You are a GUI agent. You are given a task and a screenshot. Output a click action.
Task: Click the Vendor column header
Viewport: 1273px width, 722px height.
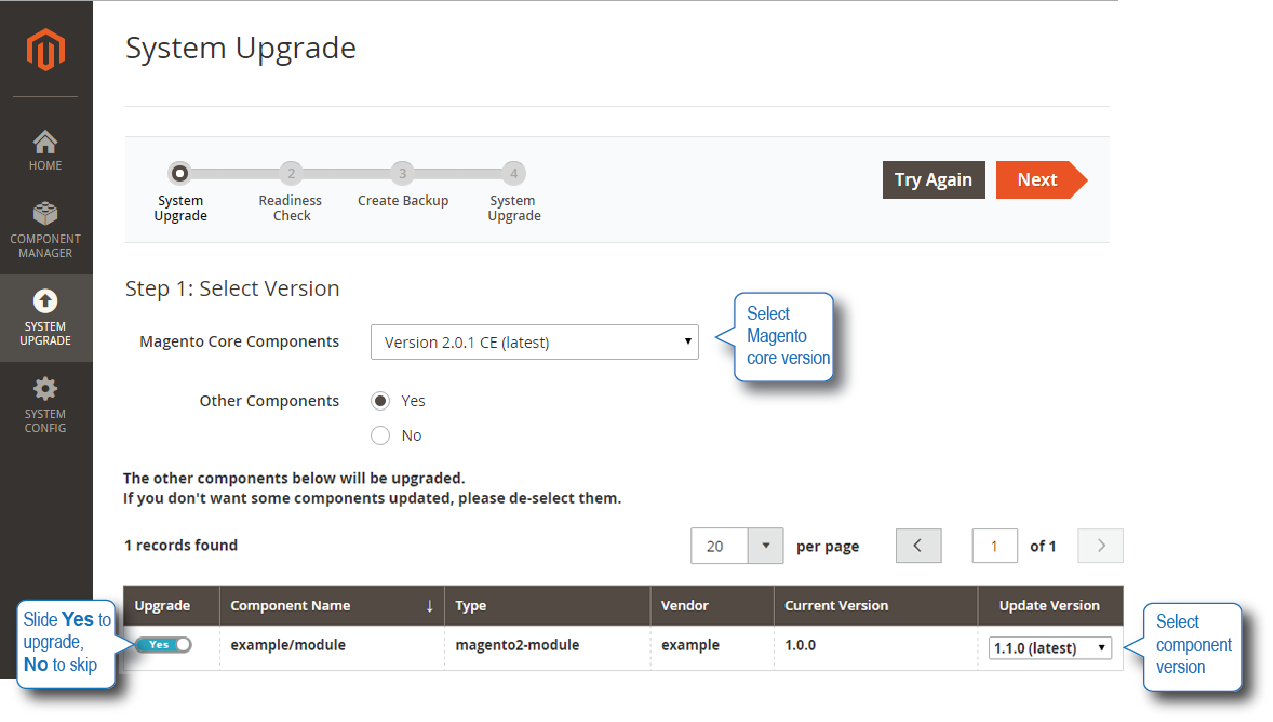pos(712,606)
